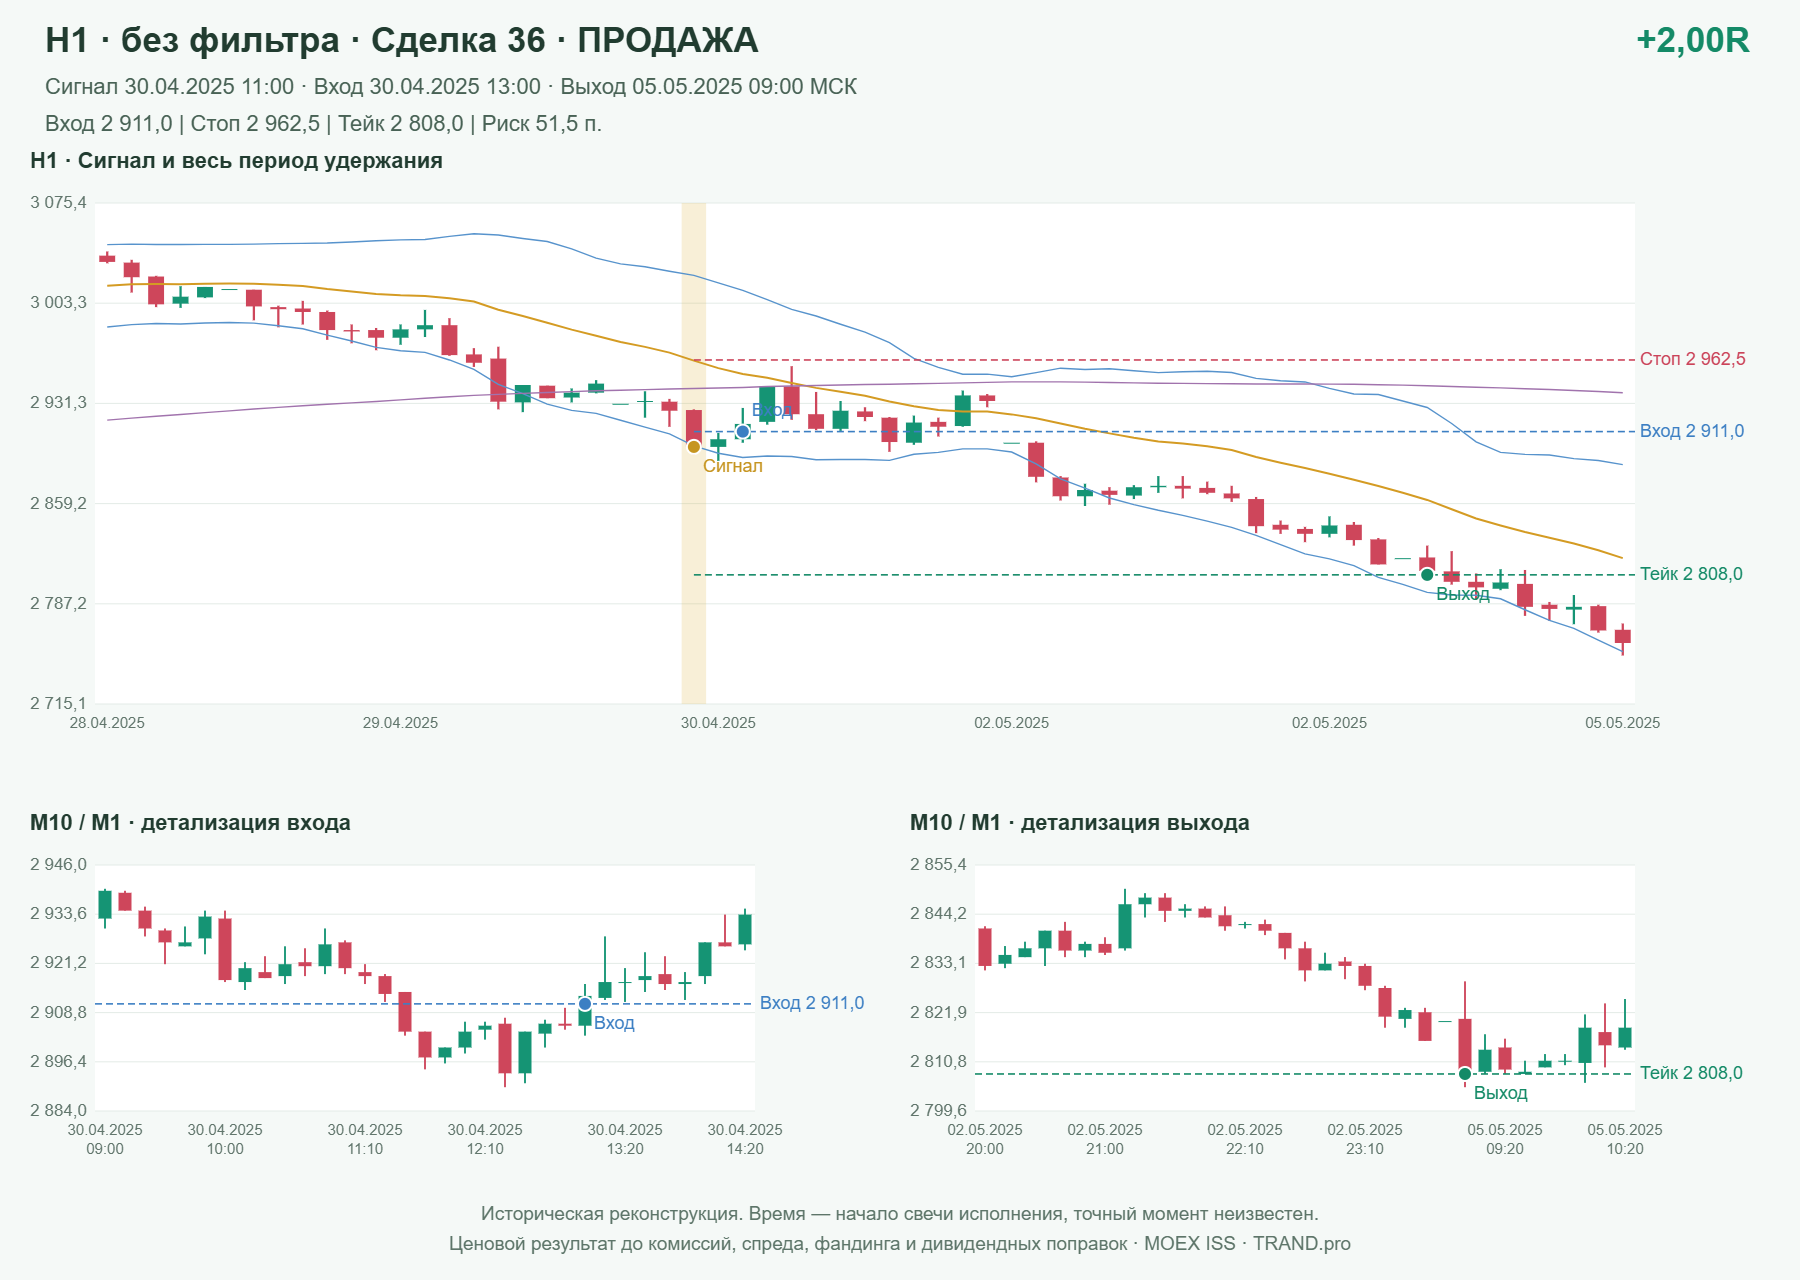Click heading 'M10 / M1 · детализация входа'
Image resolution: width=1800 pixels, height=1280 pixels.
(190, 823)
